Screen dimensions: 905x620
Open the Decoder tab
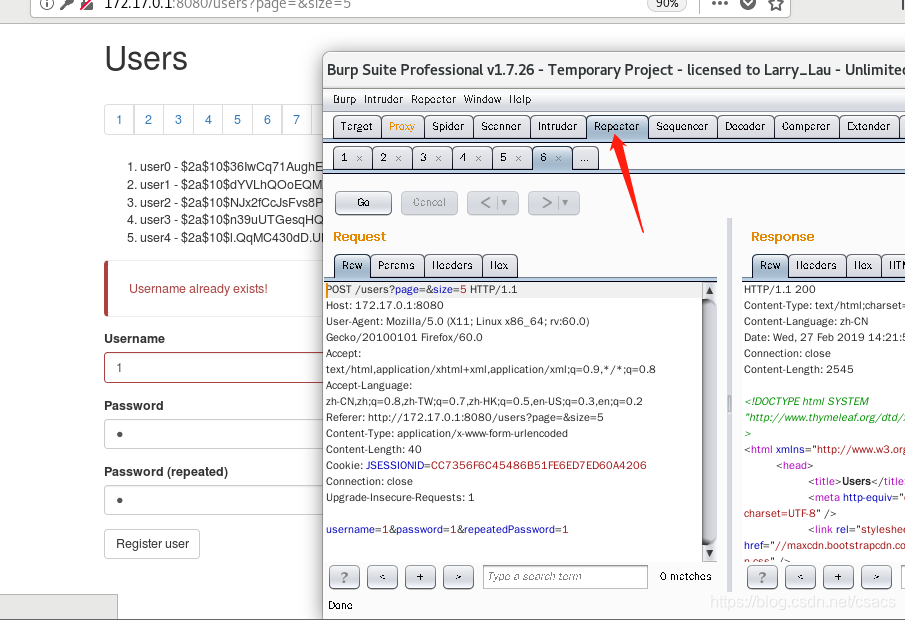tap(745, 126)
